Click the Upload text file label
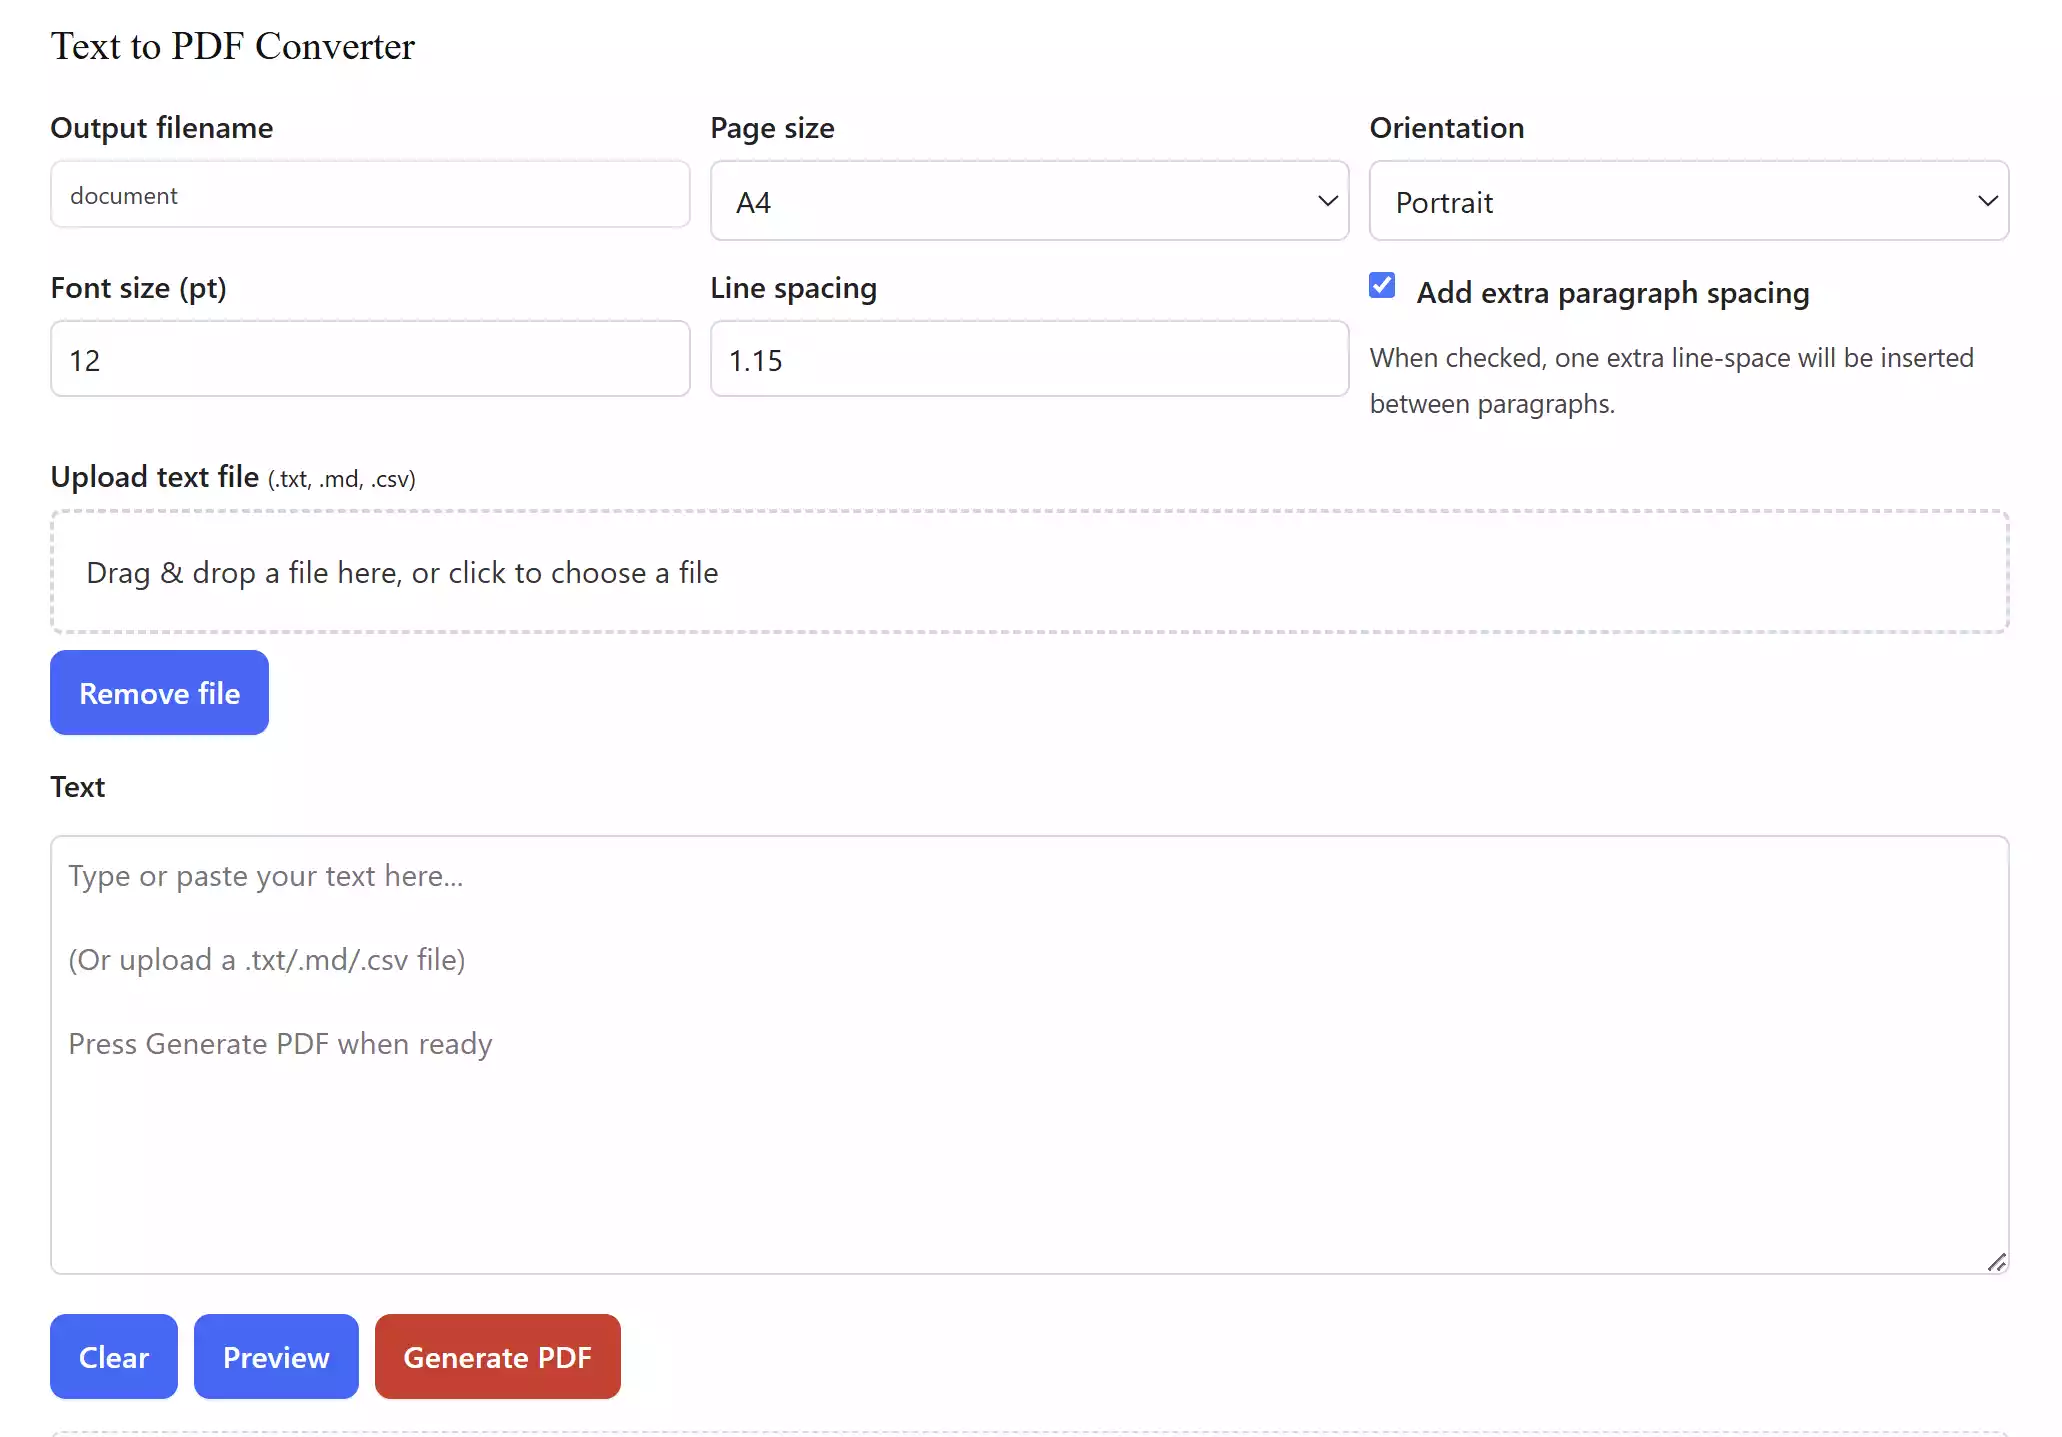 pos(153,477)
